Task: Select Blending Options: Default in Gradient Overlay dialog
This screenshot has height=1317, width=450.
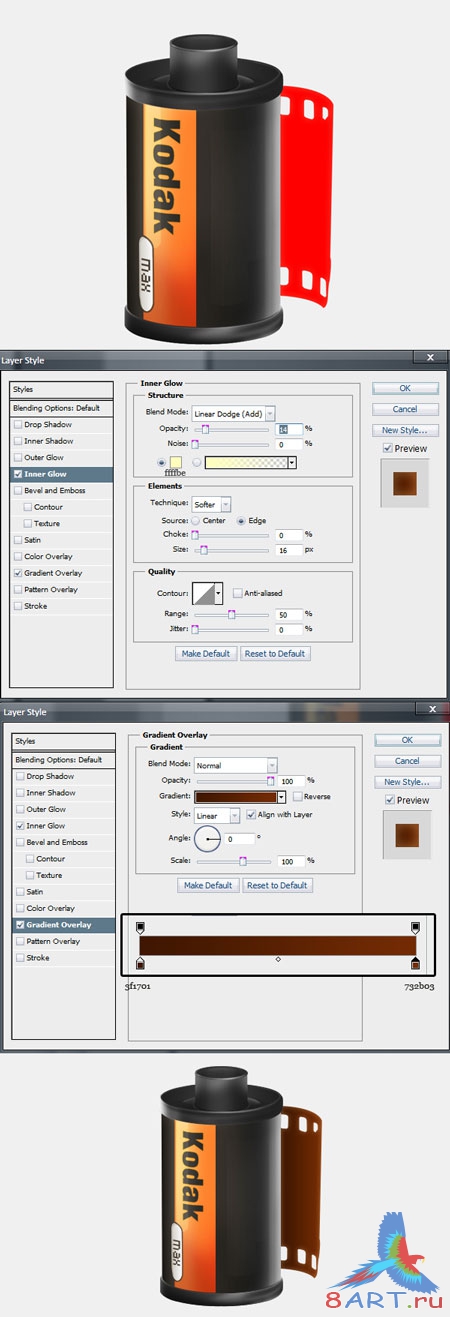Action: click(62, 760)
